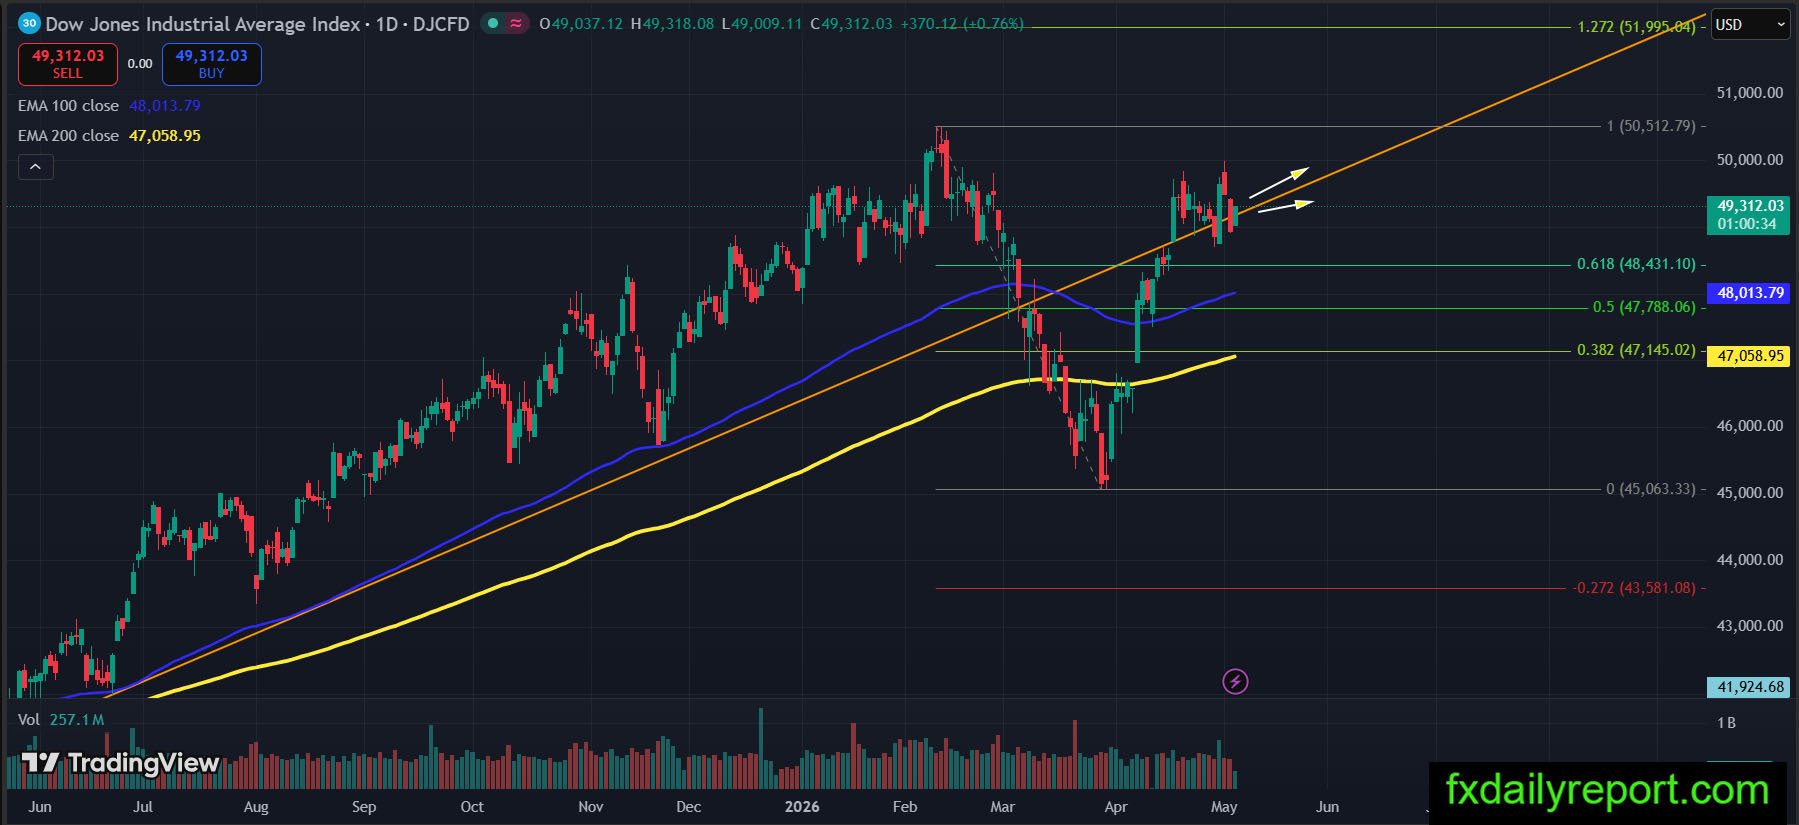Image resolution: width=1799 pixels, height=825 pixels.
Task: Click the Apr label on time axis
Action: pyautogui.click(x=1116, y=807)
